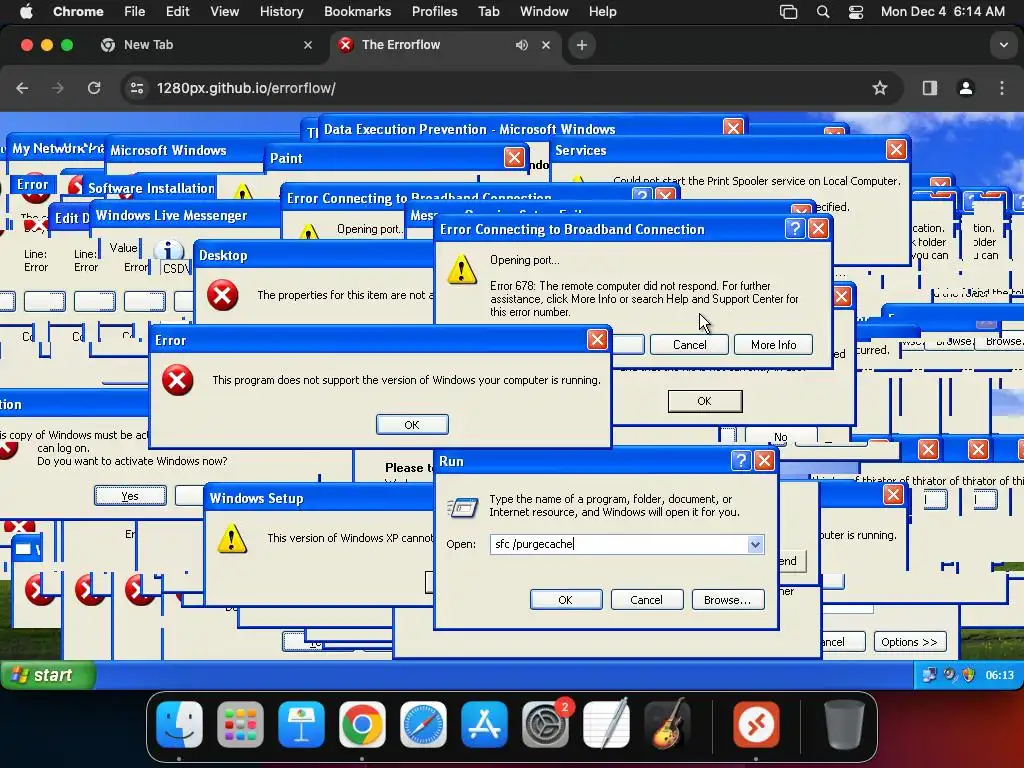1024x768 pixels.
Task: Click the taskbar clock 06:13
Action: point(999,675)
